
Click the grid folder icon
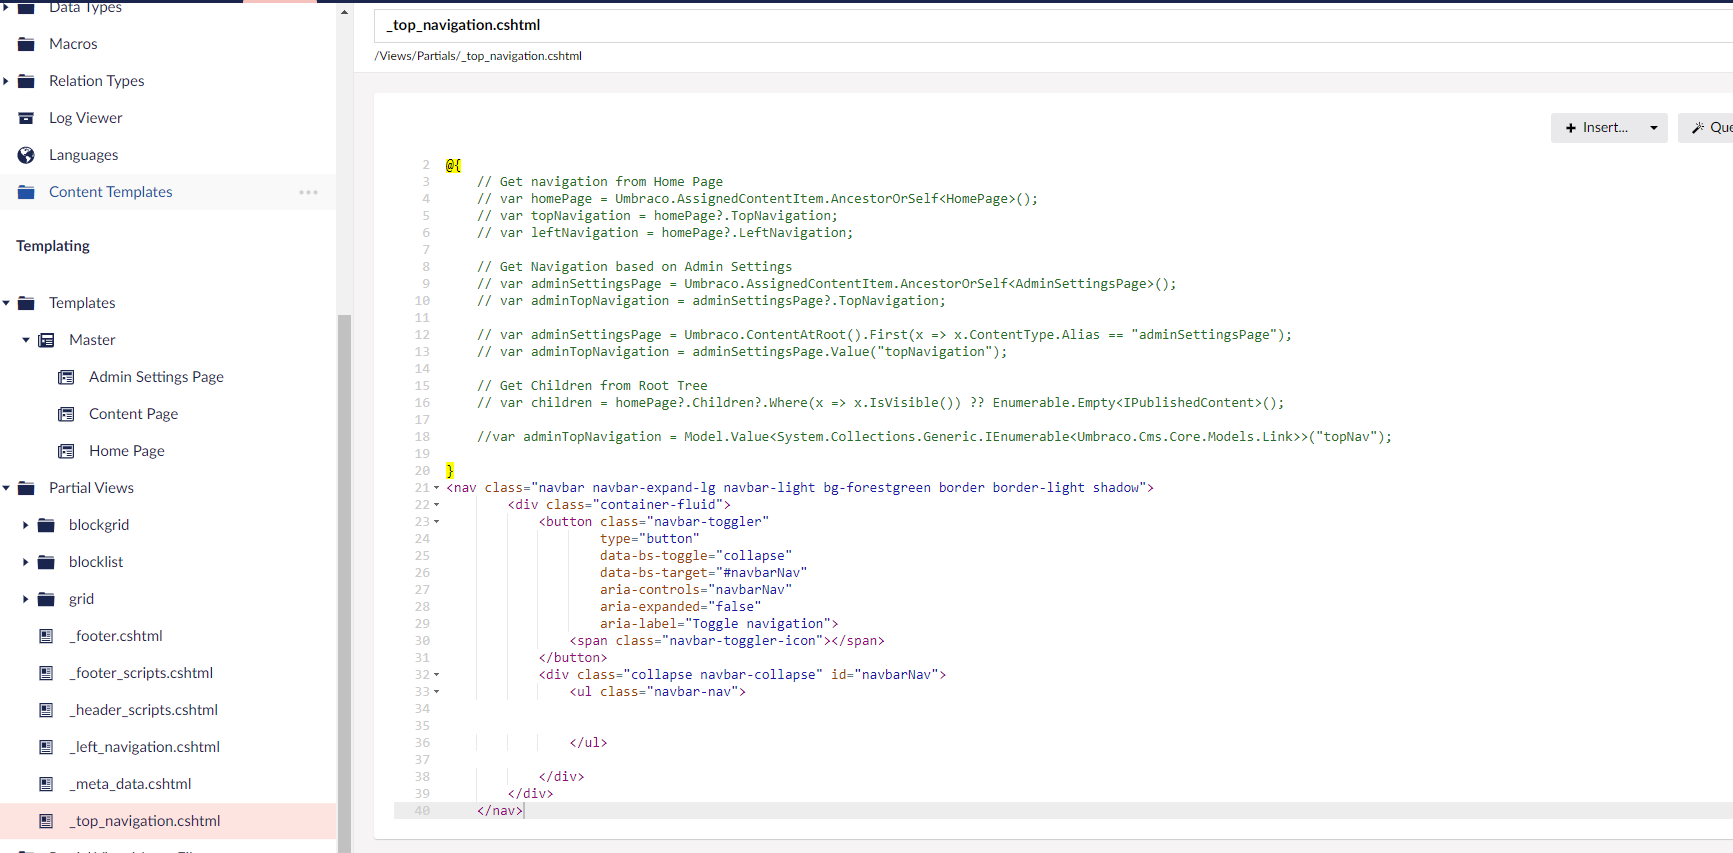pos(46,599)
